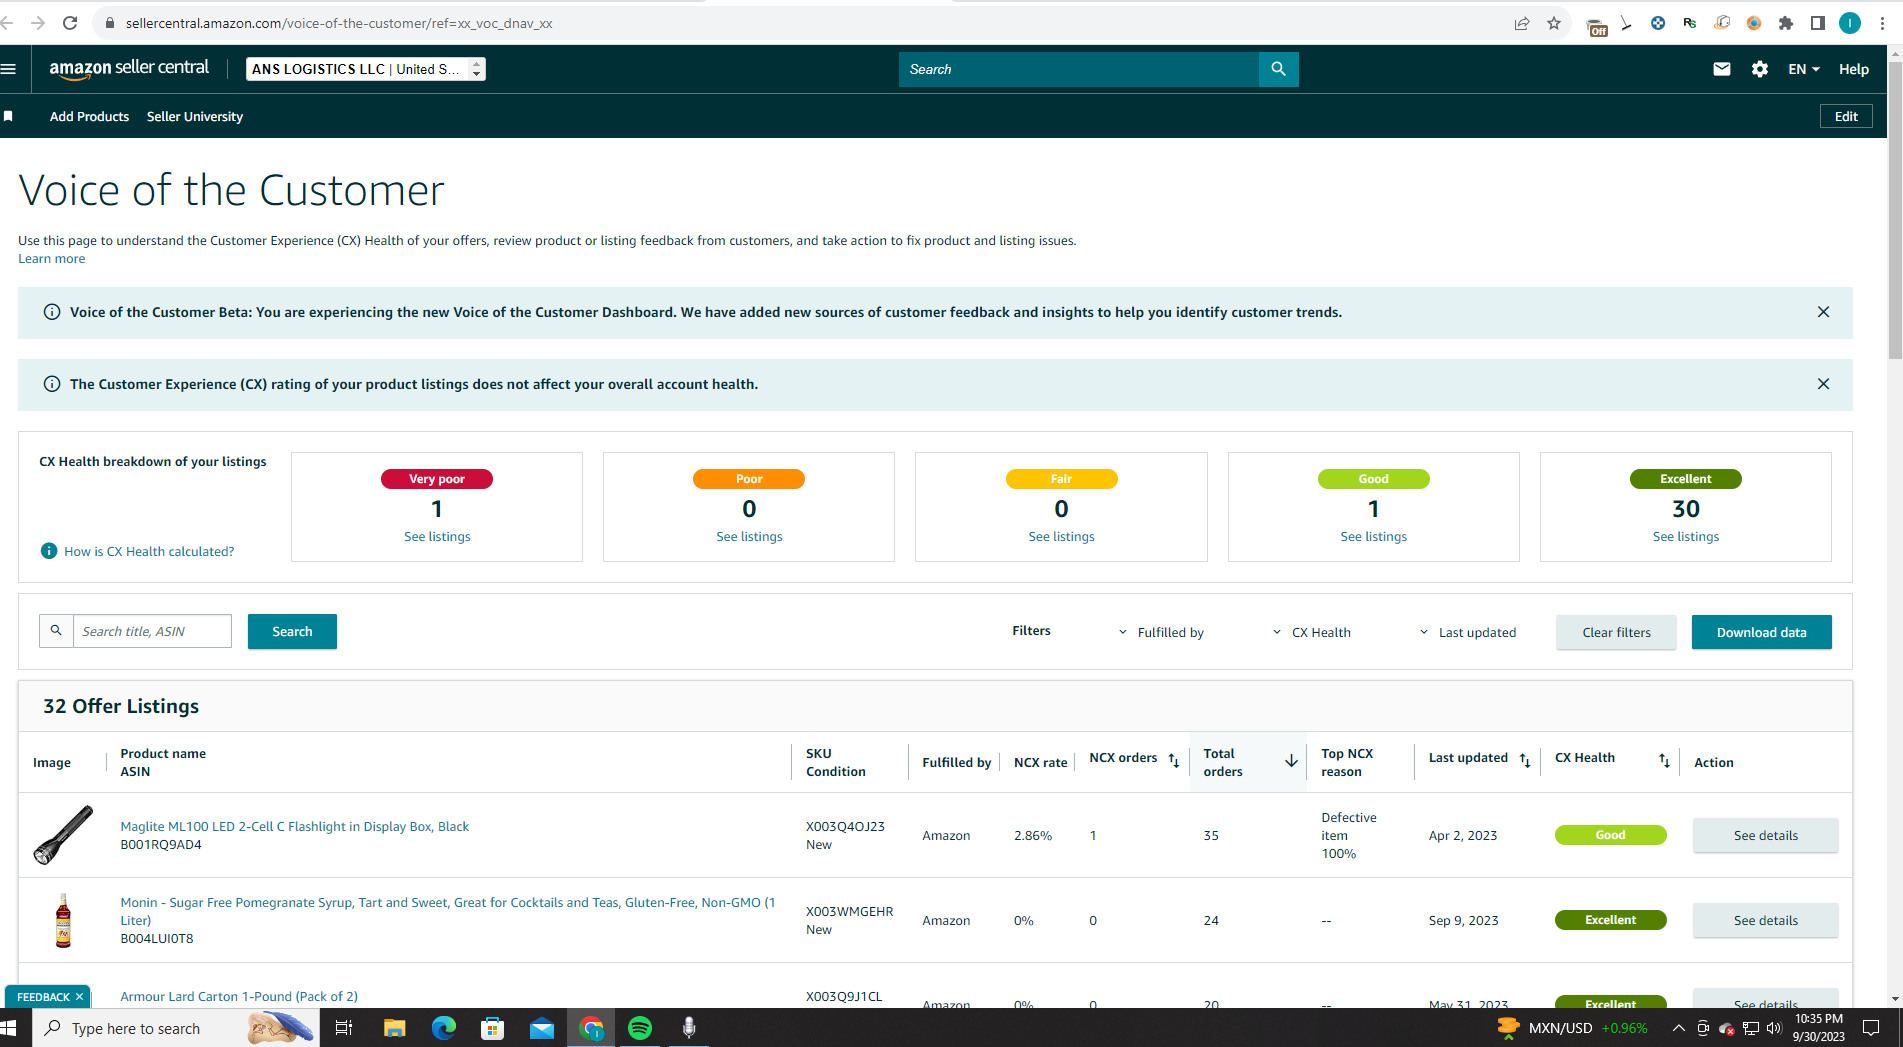The width and height of the screenshot is (1903, 1047).
Task: Open the Help menu in header
Action: [1853, 69]
